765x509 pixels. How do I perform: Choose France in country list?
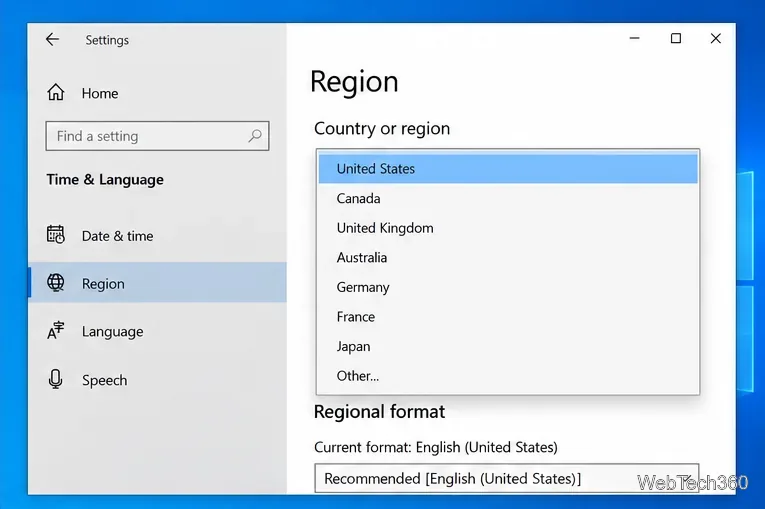click(x=508, y=317)
